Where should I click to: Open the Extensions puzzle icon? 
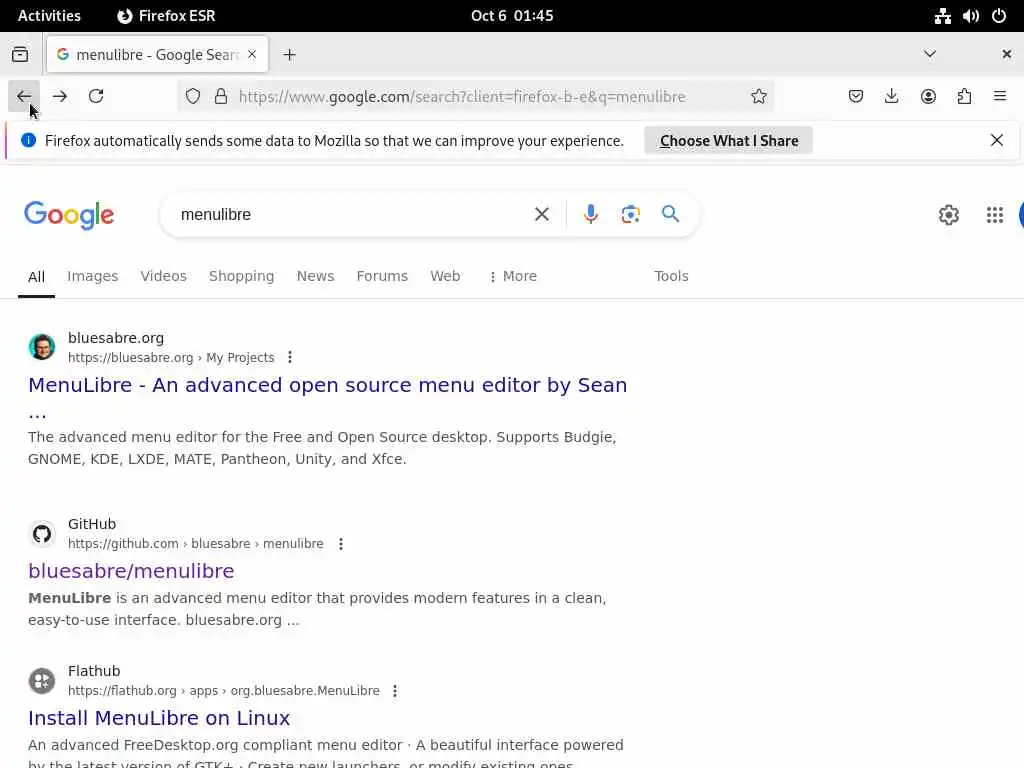(964, 97)
